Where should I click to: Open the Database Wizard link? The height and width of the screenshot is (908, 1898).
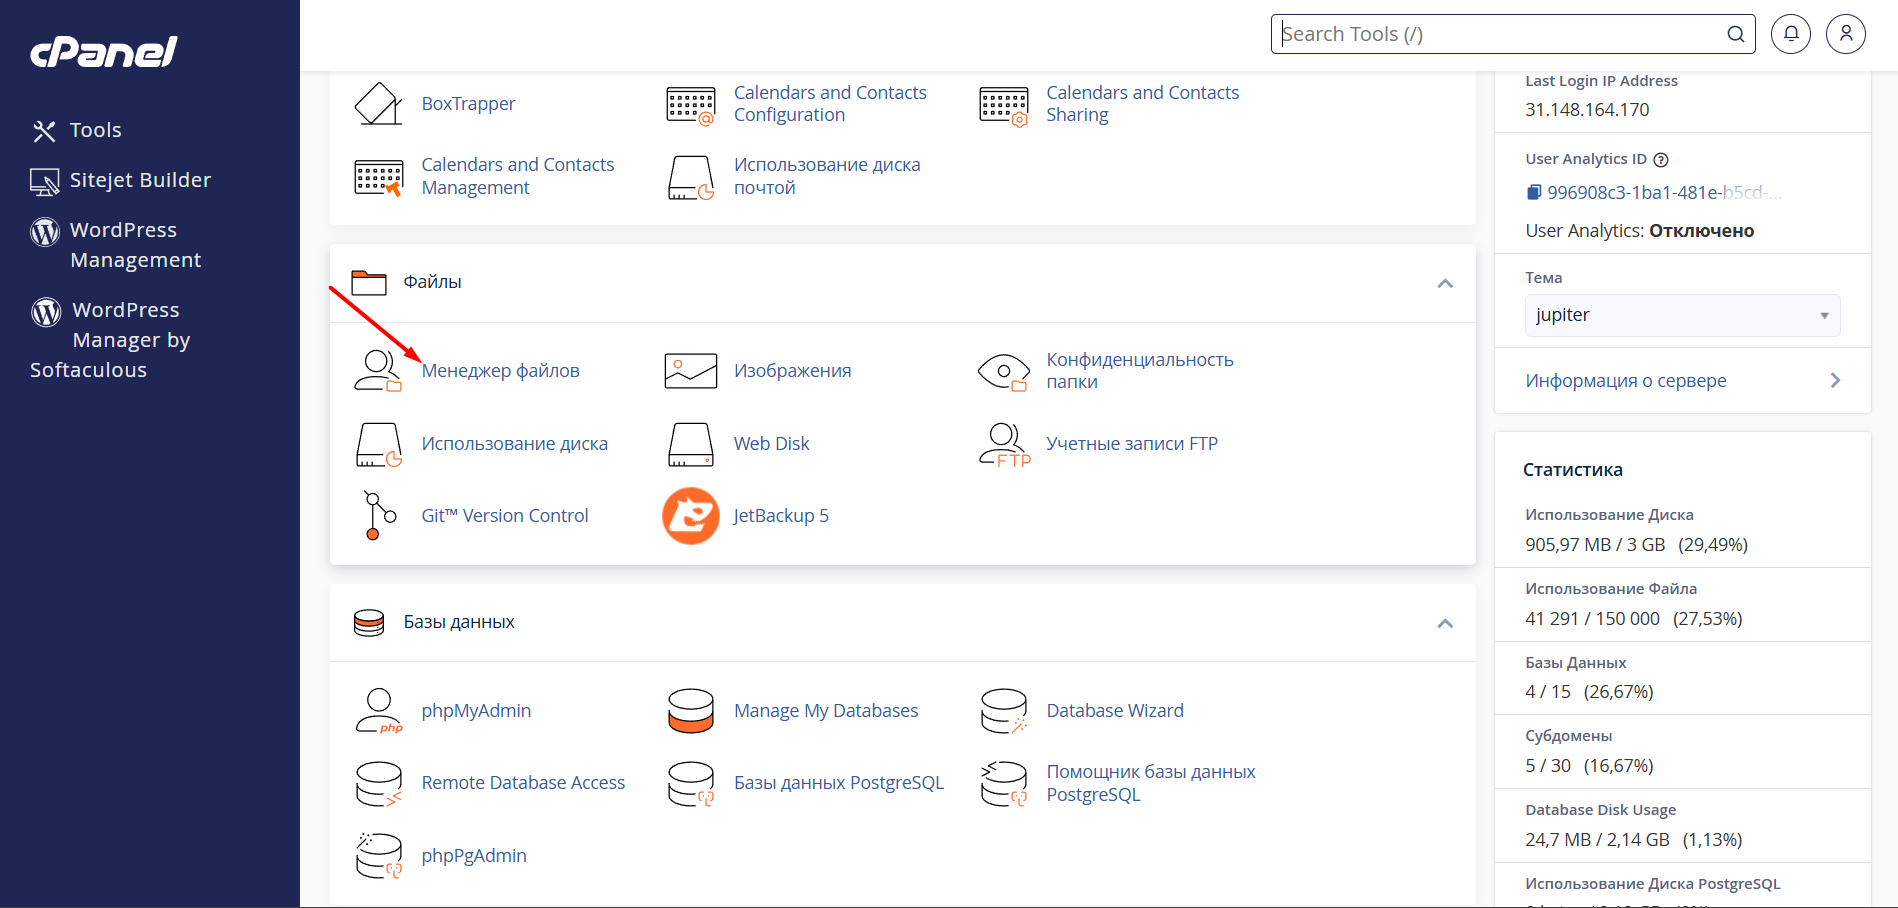tap(1115, 711)
